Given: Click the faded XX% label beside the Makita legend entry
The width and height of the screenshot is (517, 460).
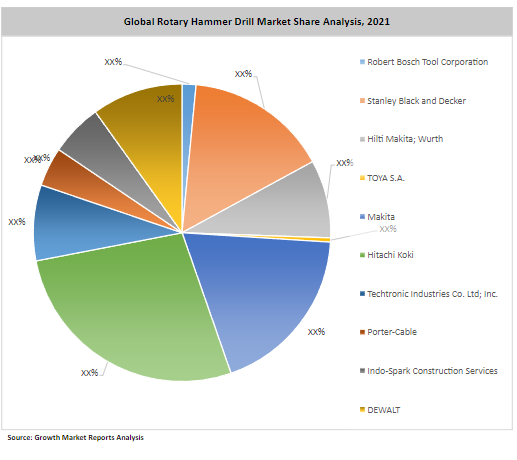Looking at the screenshot, I should [388, 229].
